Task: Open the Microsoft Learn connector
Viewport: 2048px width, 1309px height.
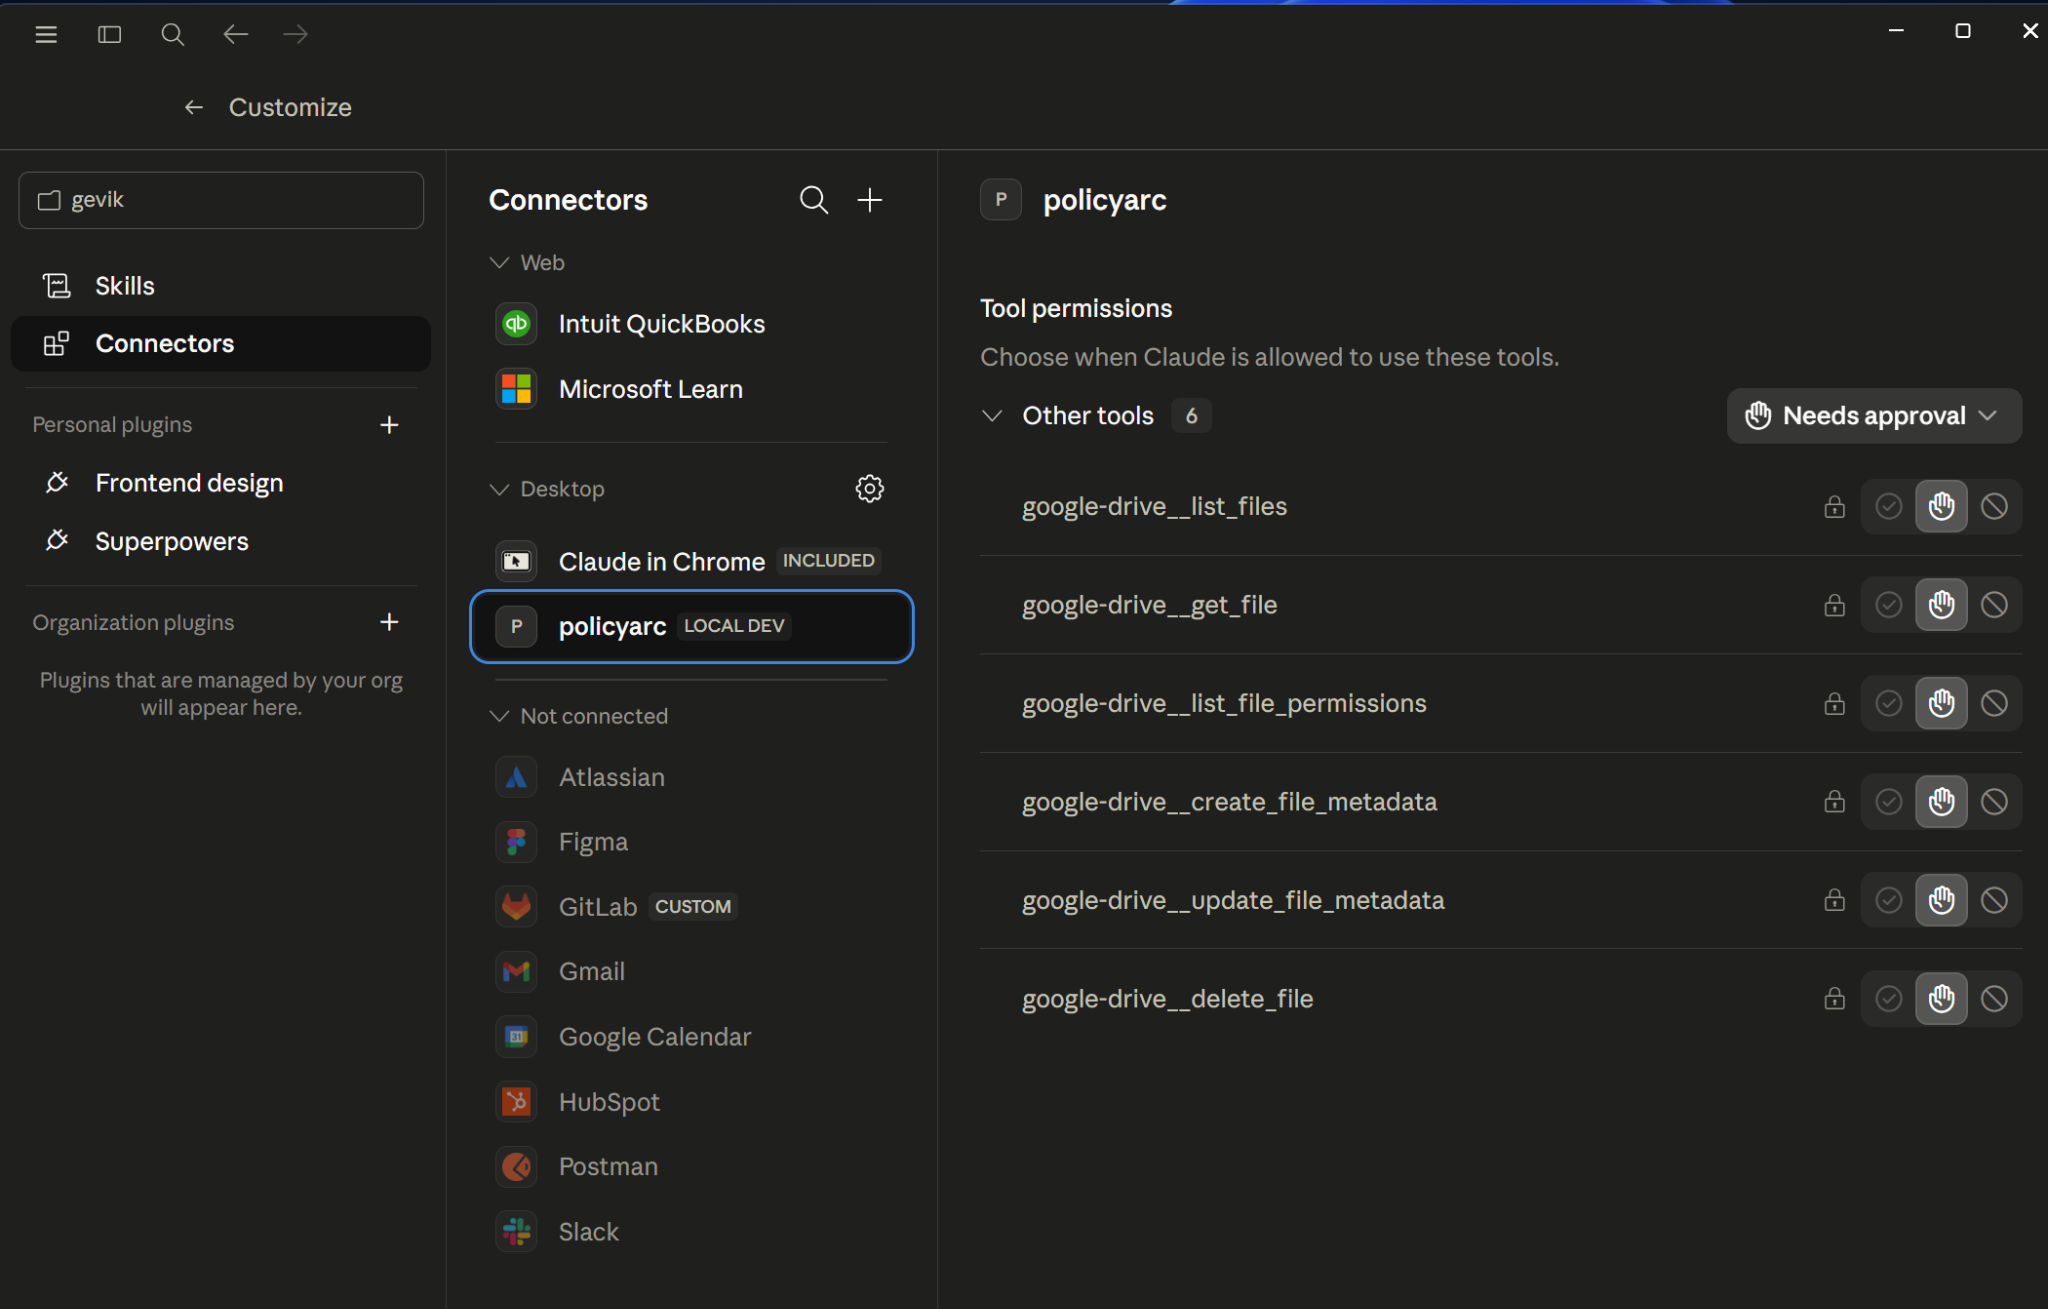Action: [692, 389]
